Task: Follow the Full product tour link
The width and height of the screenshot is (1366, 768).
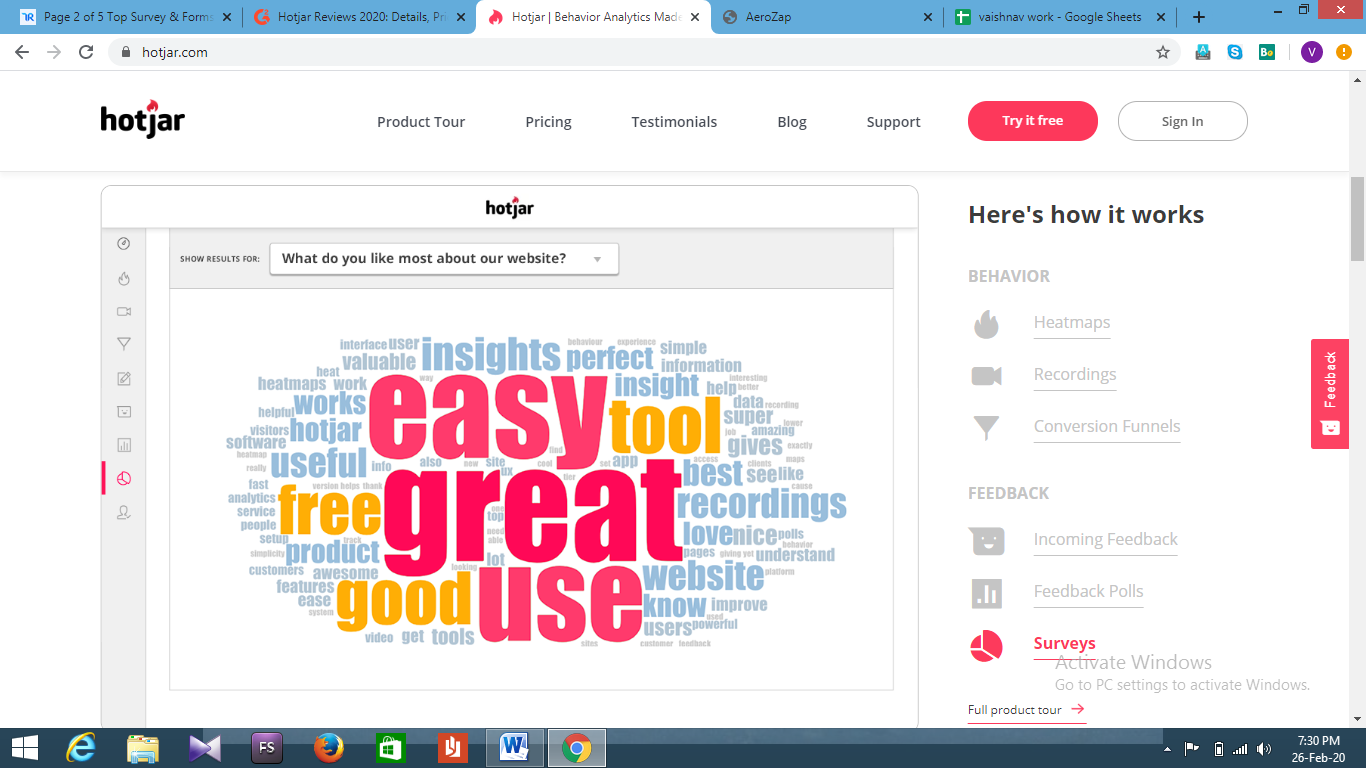Action: pos(1026,710)
